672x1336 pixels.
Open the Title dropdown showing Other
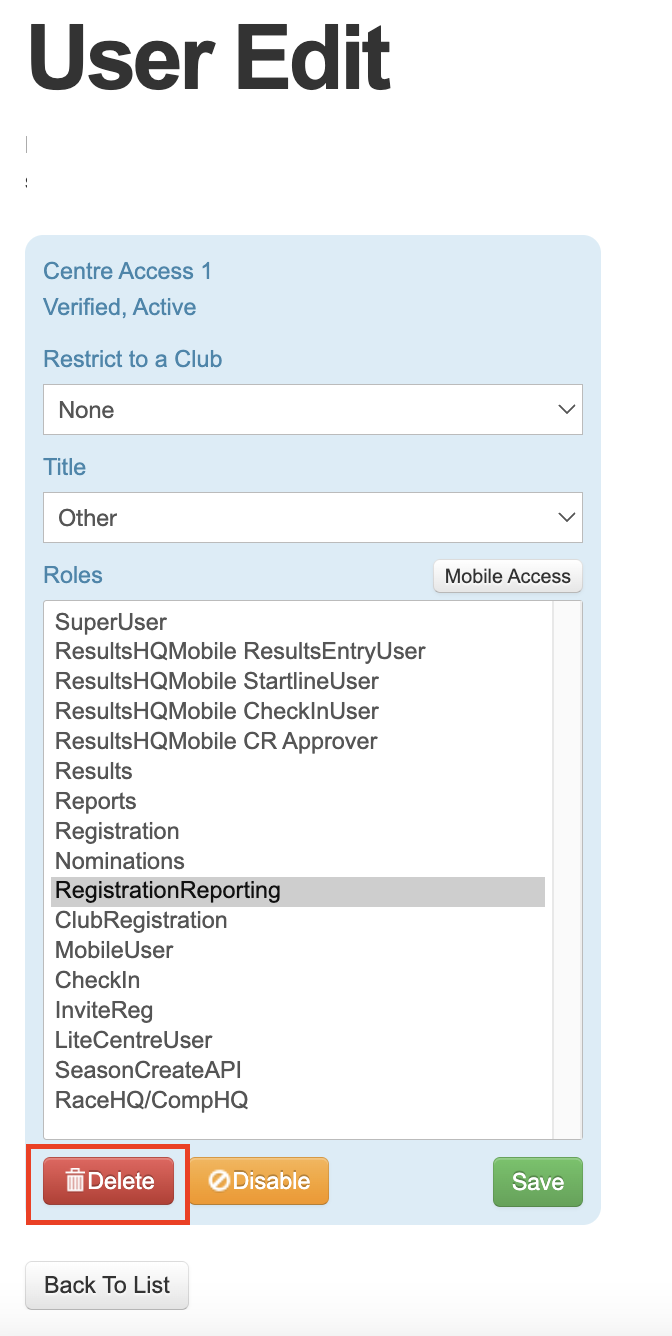pos(313,518)
